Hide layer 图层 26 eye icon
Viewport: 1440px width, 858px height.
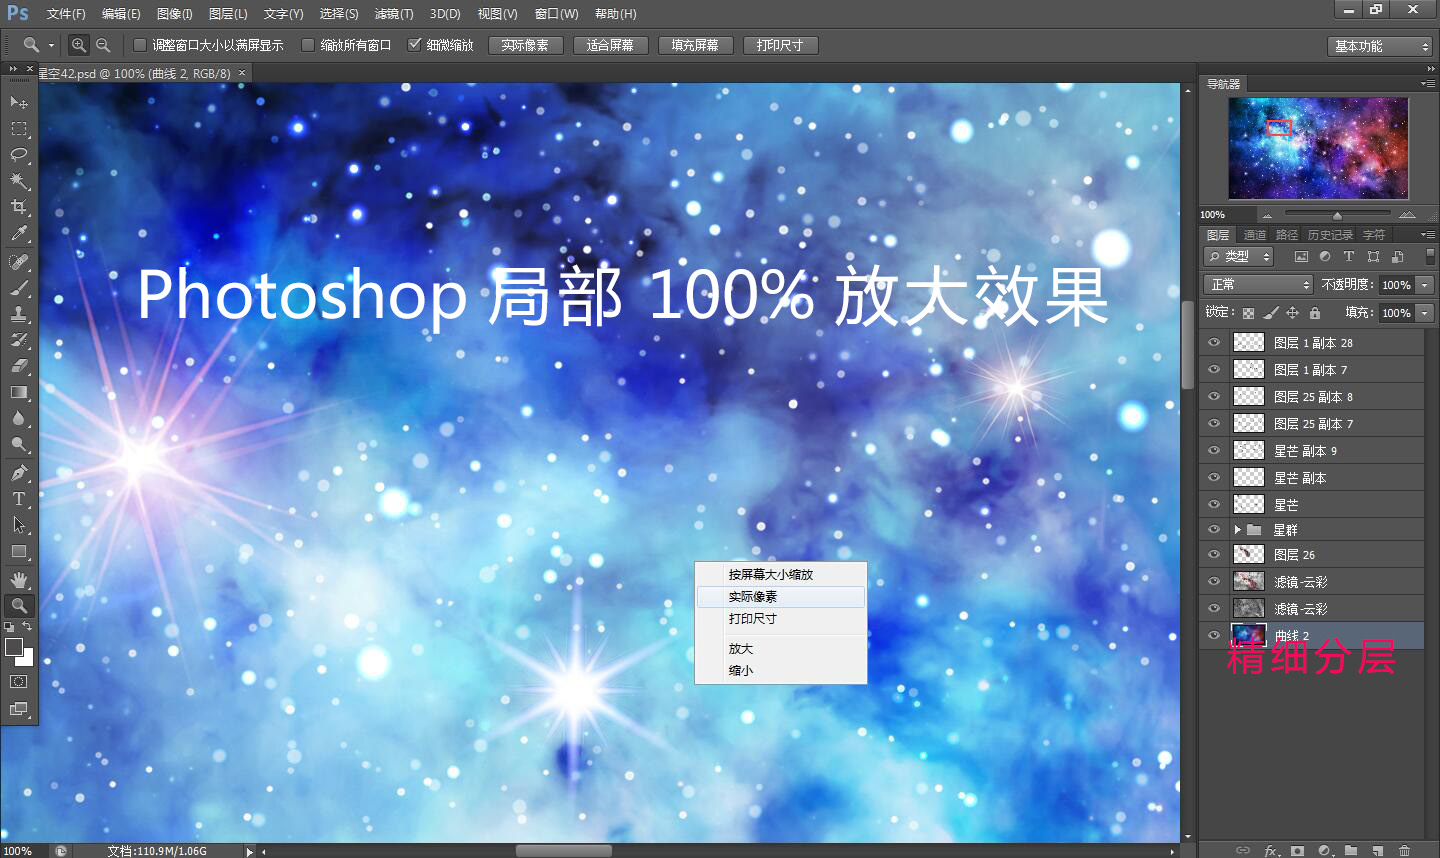pyautogui.click(x=1214, y=555)
